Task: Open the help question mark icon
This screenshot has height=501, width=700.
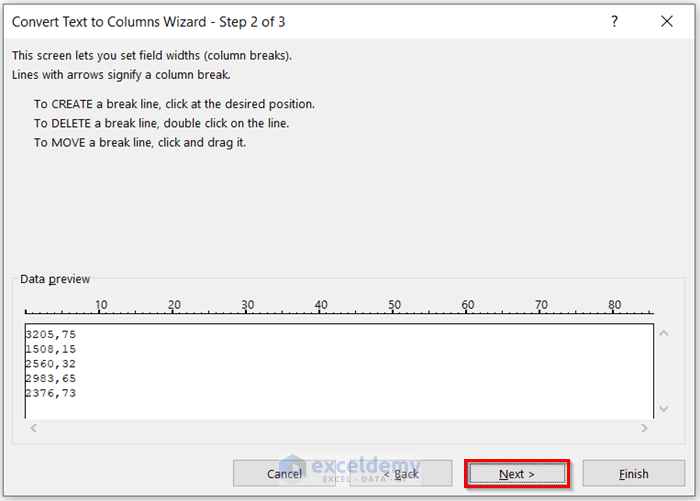Action: tap(615, 21)
